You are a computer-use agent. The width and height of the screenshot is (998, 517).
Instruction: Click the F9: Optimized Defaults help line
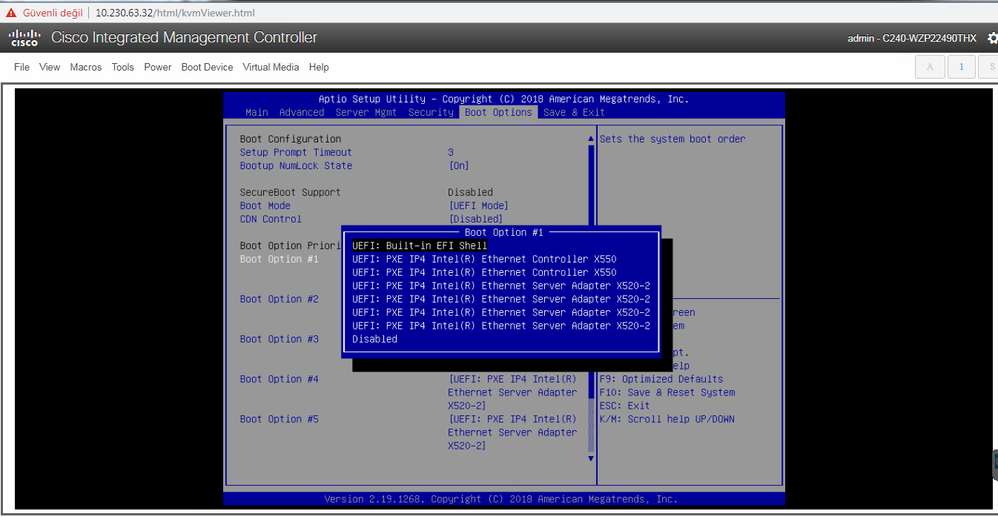pos(661,379)
